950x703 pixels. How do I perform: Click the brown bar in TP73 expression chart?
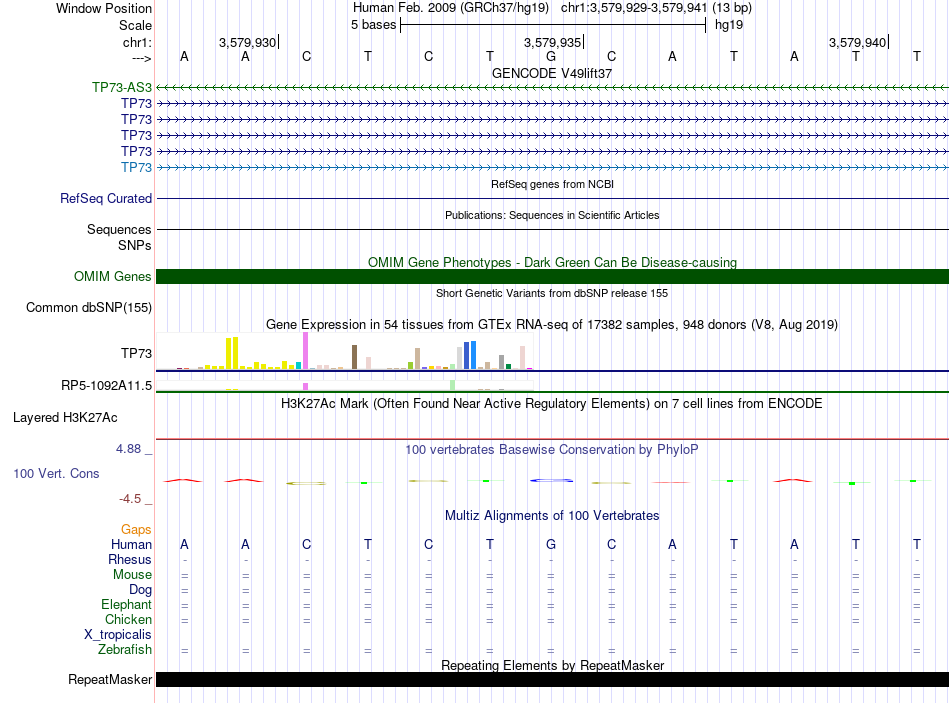point(354,357)
